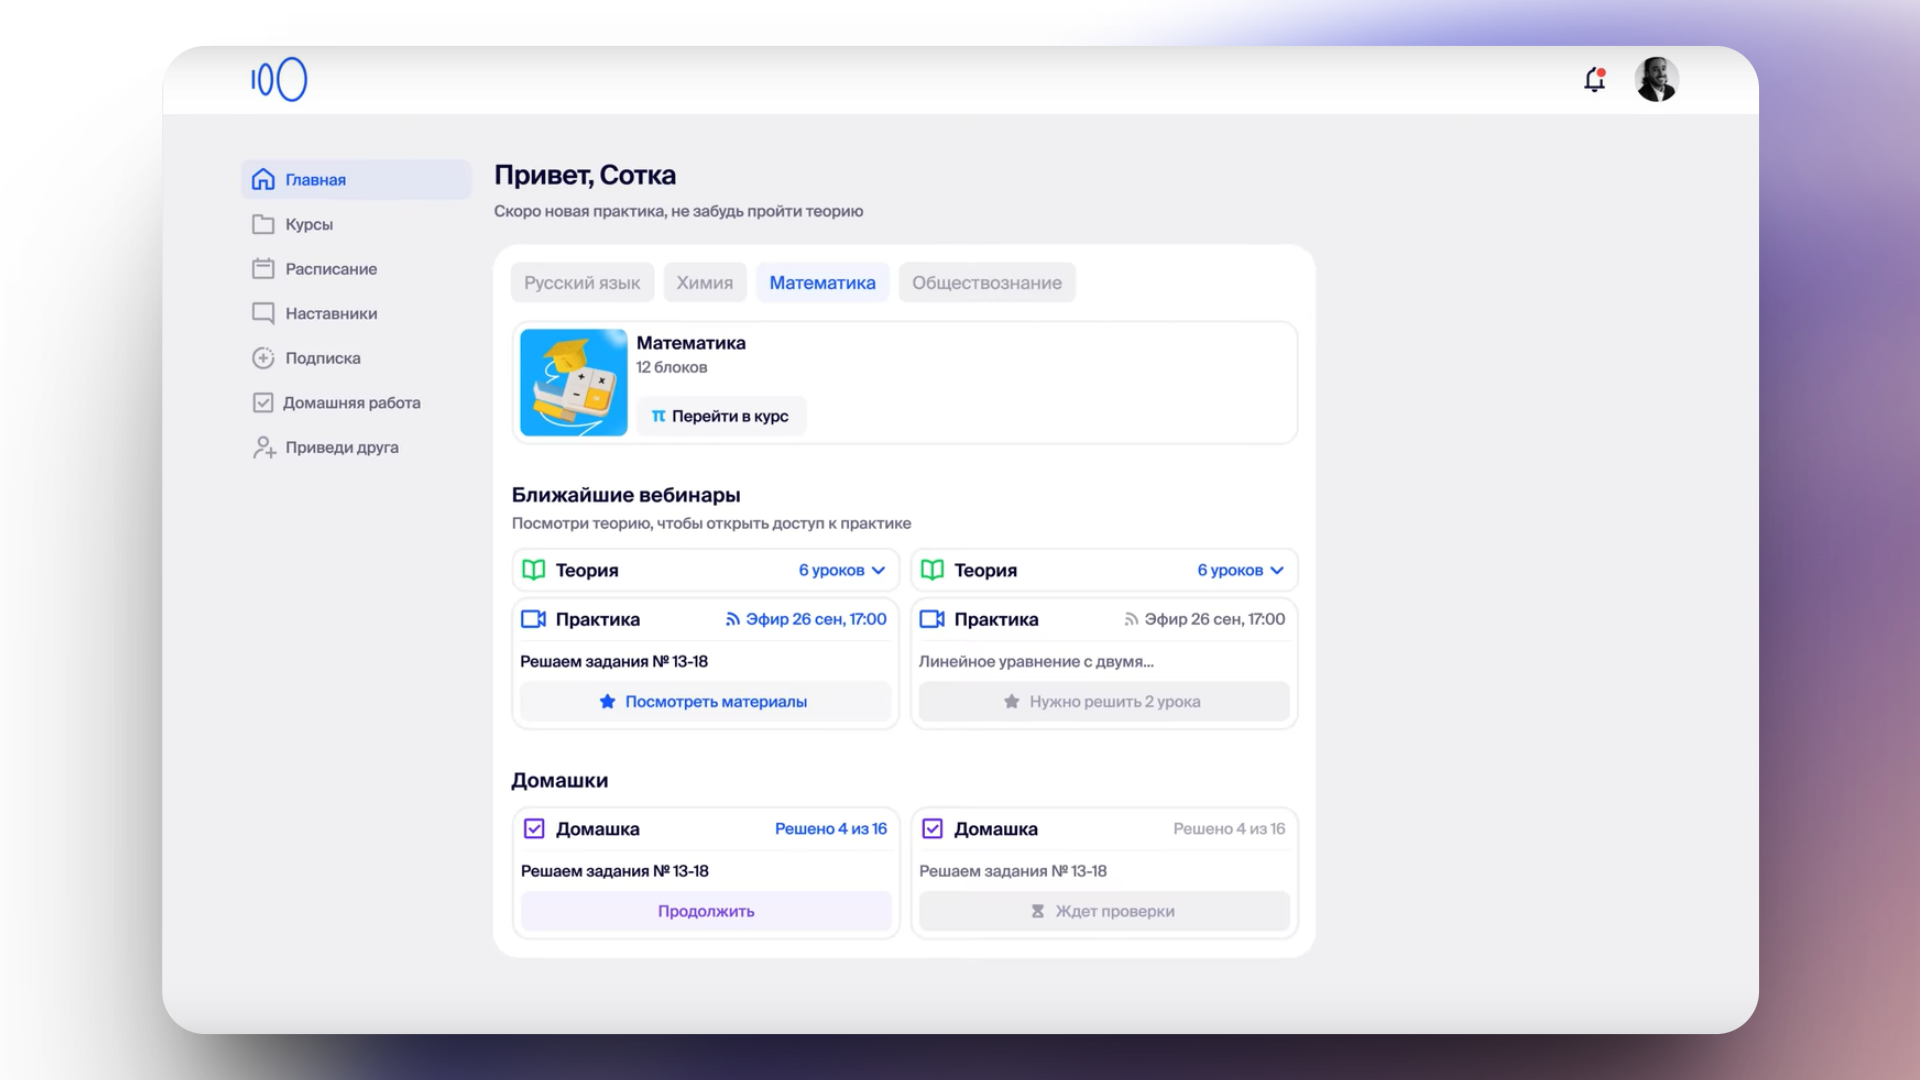Image resolution: width=1920 pixels, height=1080 pixels.
Task: Click the Ближайшие вебинары heading
Action: coord(626,494)
